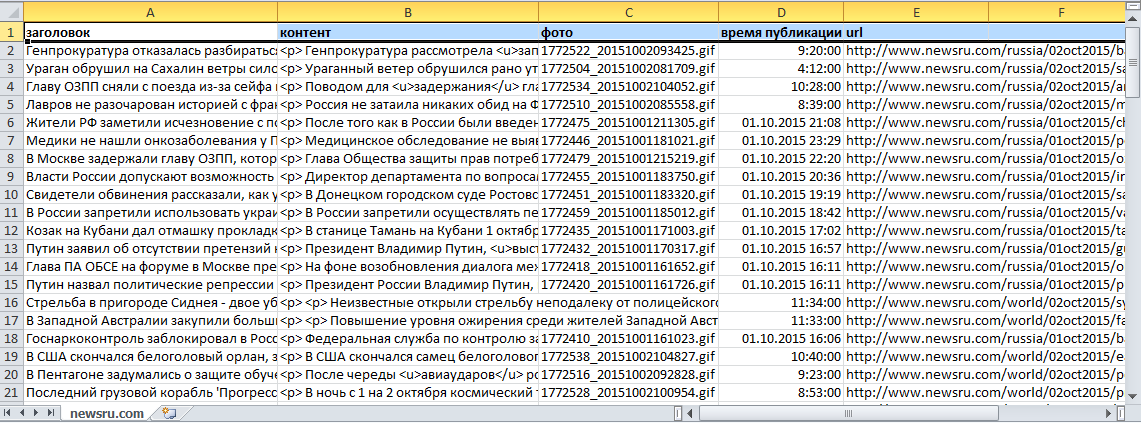This screenshot has width=1141, height=423.
Task: Select content cell starting 'Ураганный ветер'
Action: click(408, 68)
